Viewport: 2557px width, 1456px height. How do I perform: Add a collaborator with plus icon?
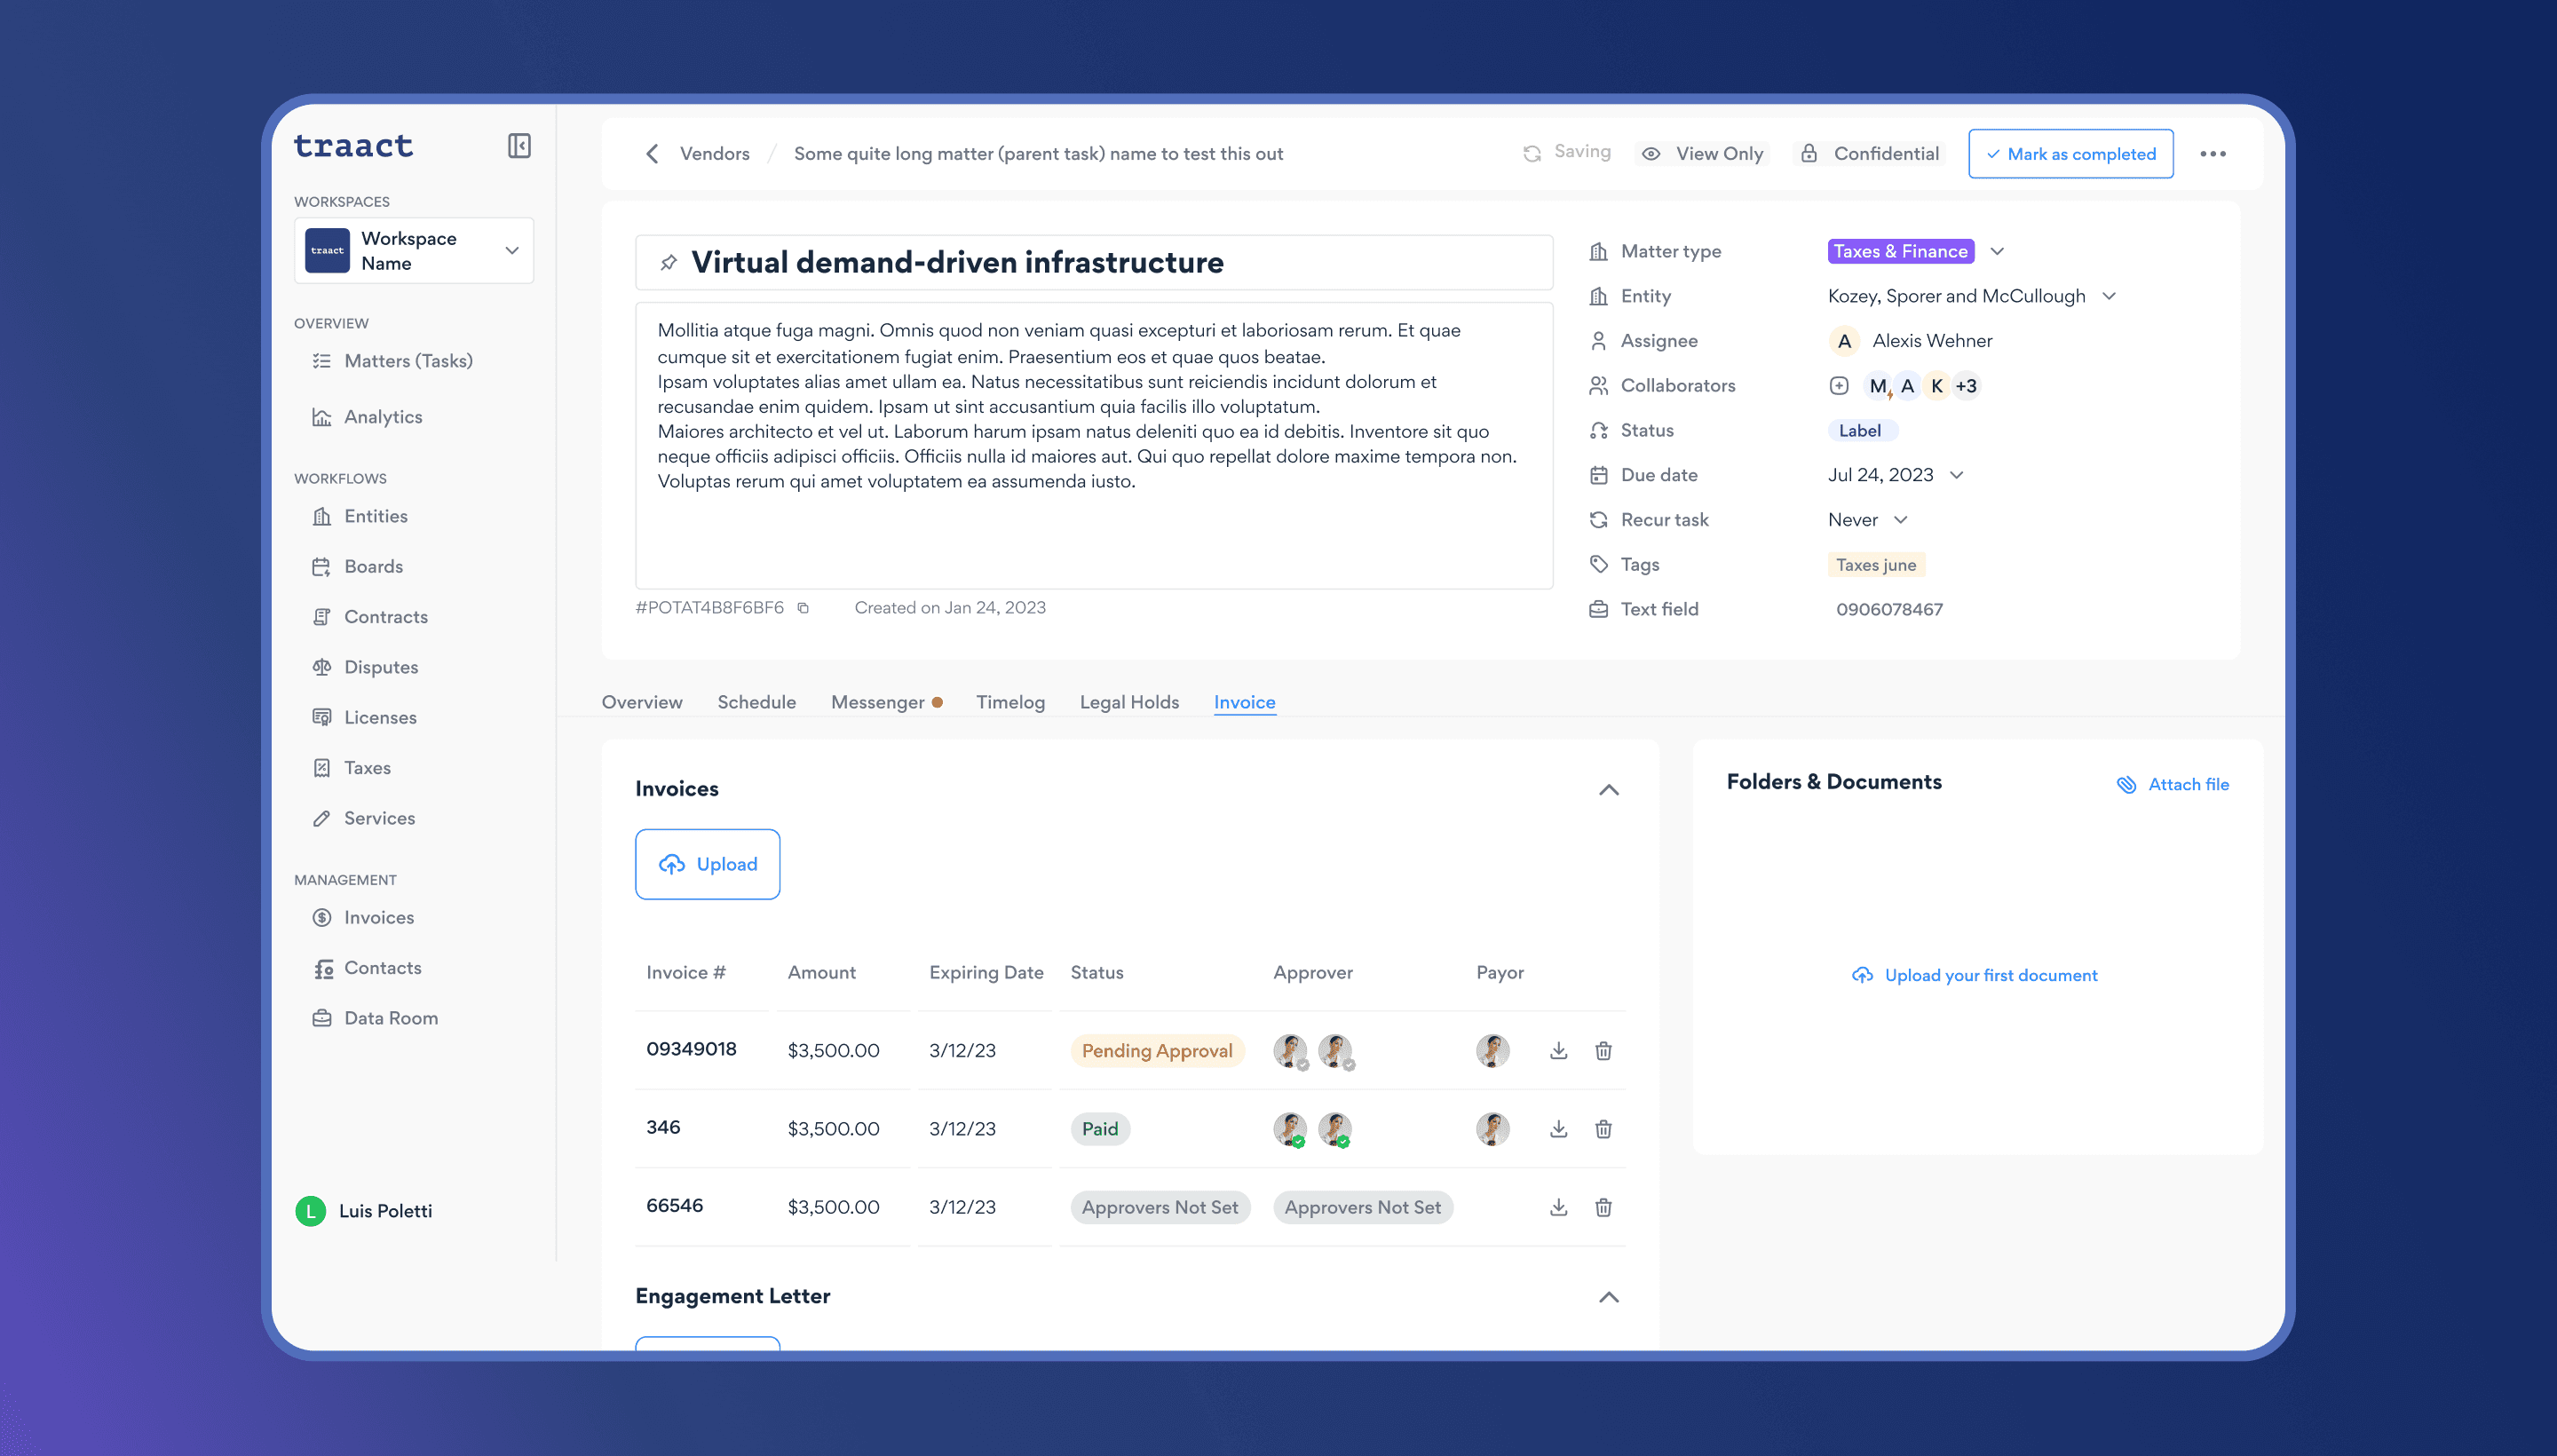tap(1839, 386)
